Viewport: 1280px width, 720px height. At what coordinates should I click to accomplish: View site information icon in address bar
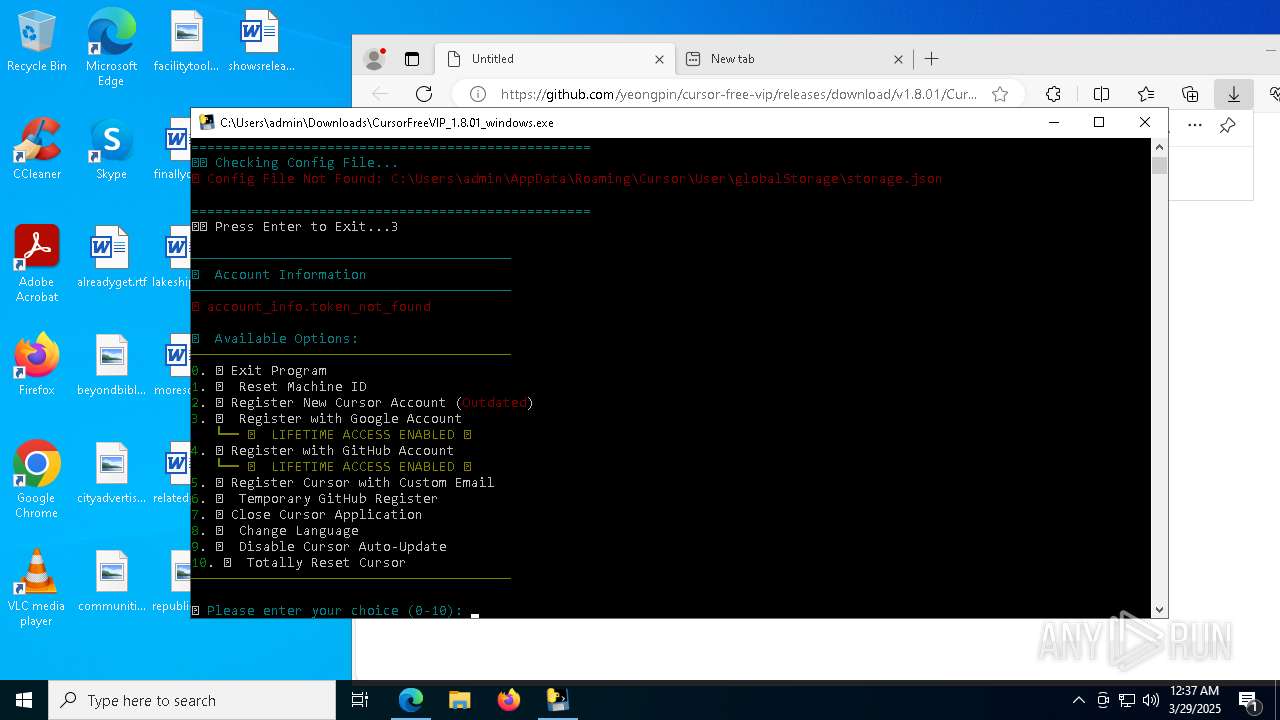[478, 94]
